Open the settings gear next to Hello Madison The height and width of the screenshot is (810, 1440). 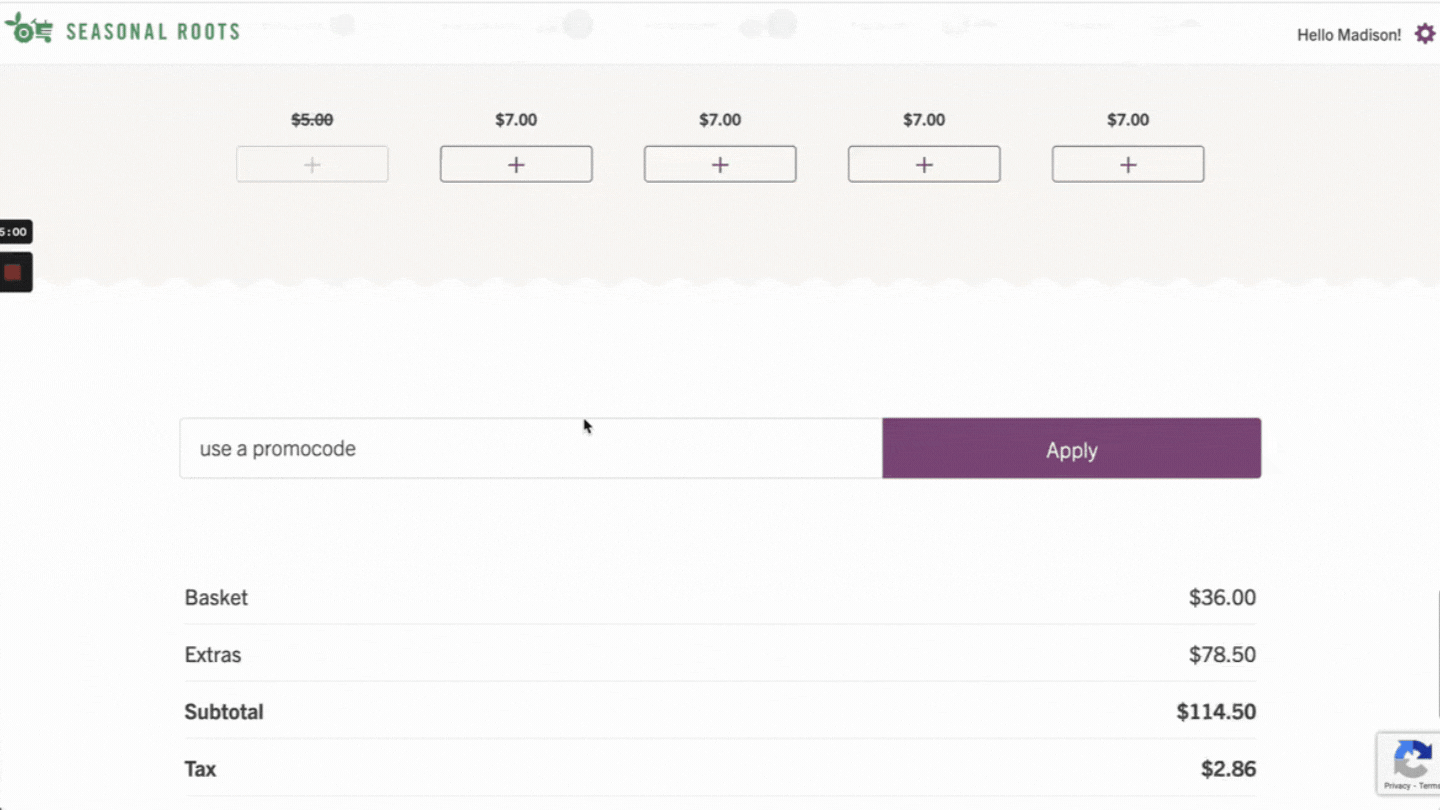tap(1424, 35)
